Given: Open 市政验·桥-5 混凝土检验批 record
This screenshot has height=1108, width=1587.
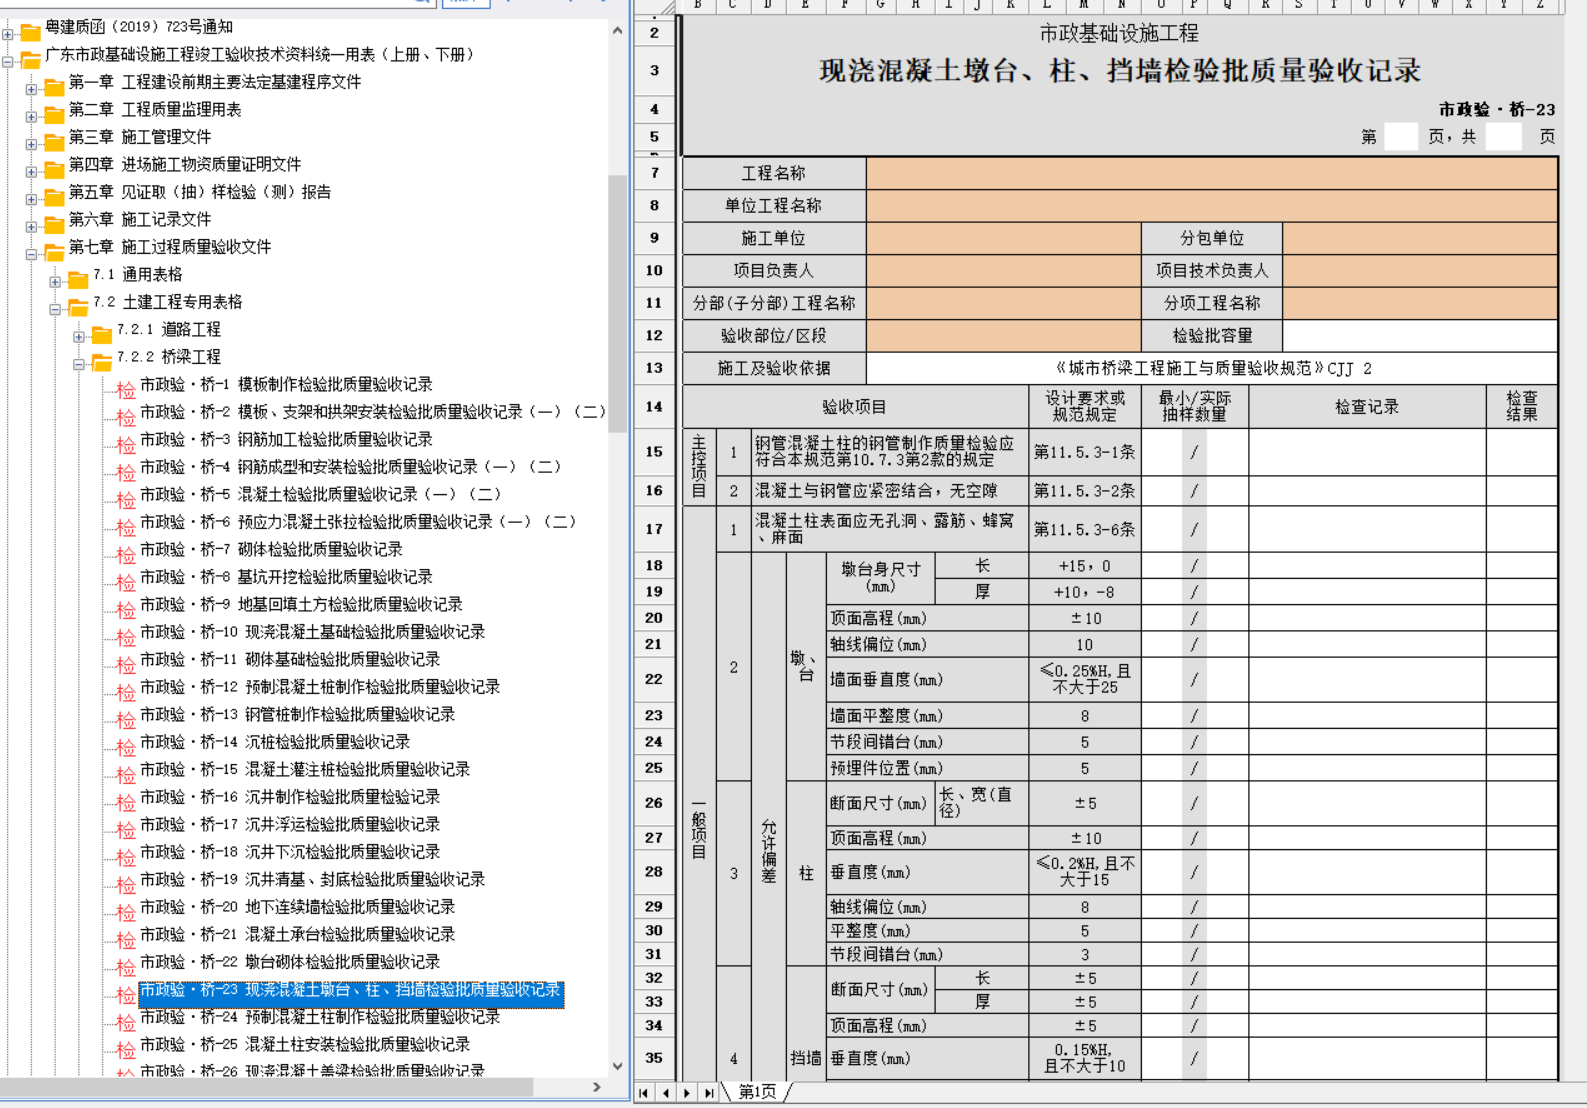Looking at the screenshot, I should pos(320,494).
